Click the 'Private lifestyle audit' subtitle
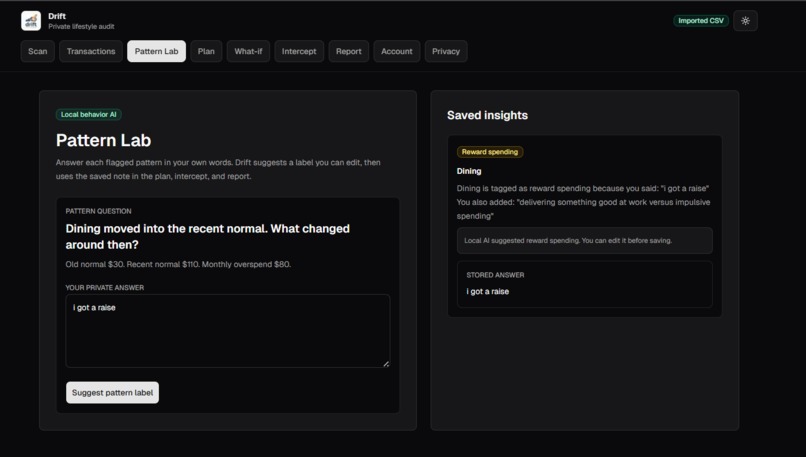This screenshot has height=457, width=806. (x=81, y=26)
